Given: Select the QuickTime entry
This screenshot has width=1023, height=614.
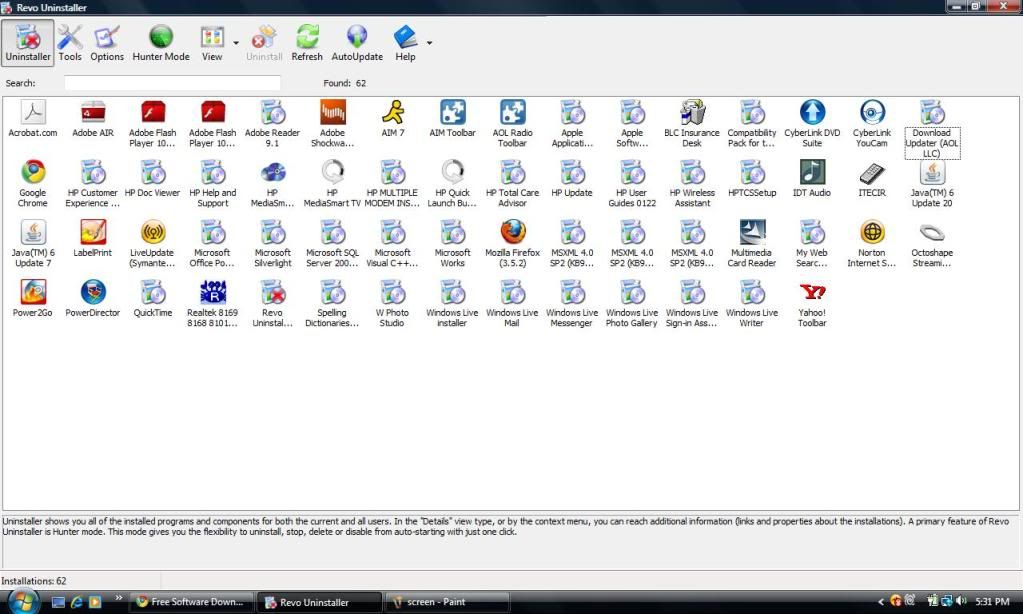Looking at the screenshot, I should [153, 298].
